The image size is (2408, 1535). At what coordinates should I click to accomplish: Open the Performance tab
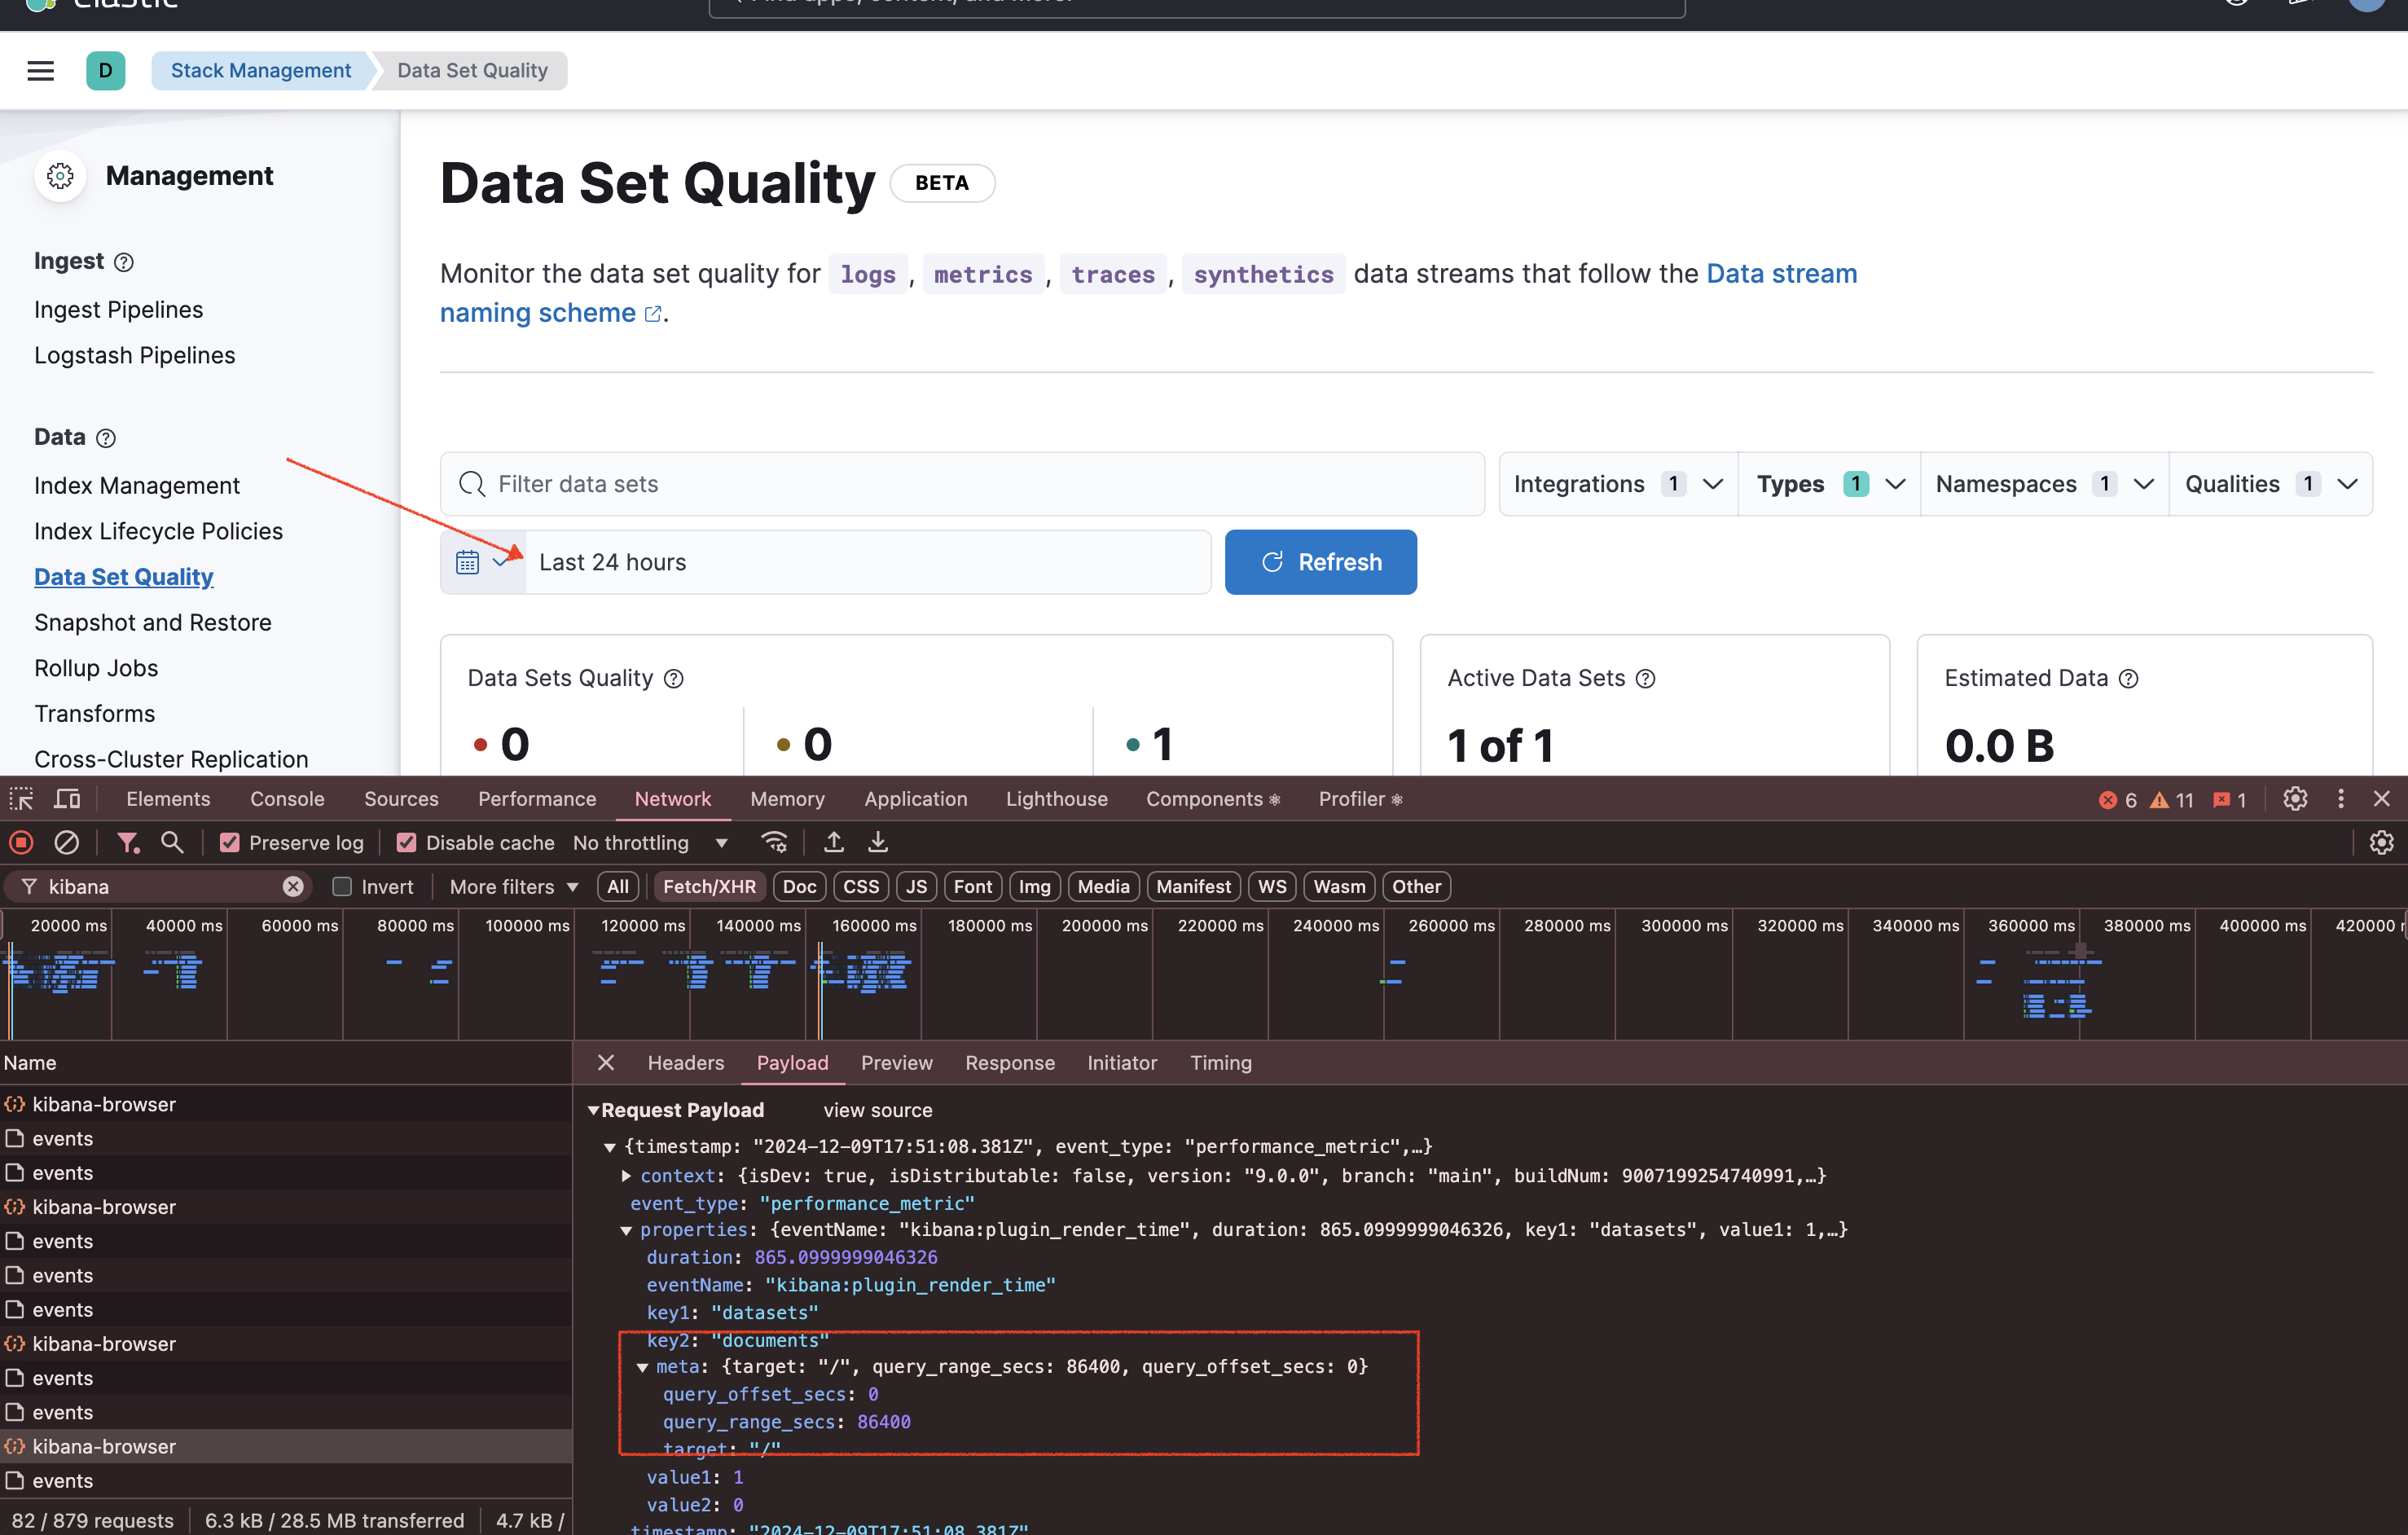click(x=537, y=799)
